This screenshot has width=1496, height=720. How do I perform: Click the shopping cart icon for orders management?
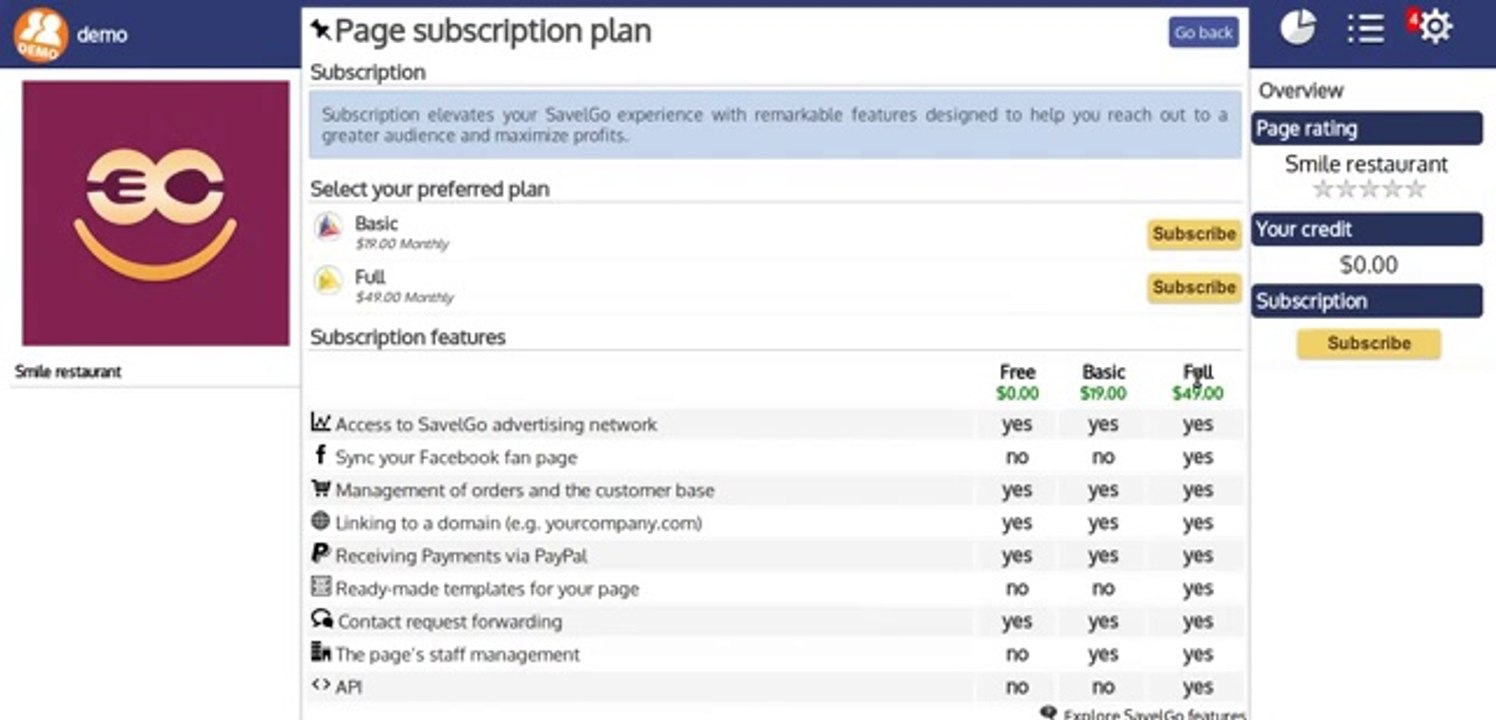(x=321, y=488)
